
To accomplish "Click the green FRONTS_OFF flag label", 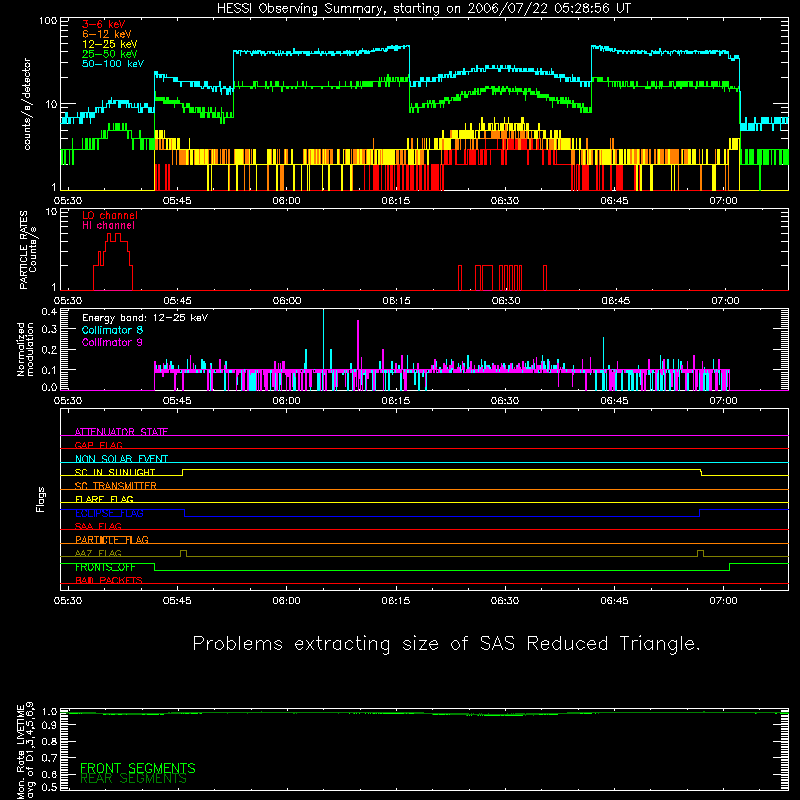I will [x=105, y=567].
